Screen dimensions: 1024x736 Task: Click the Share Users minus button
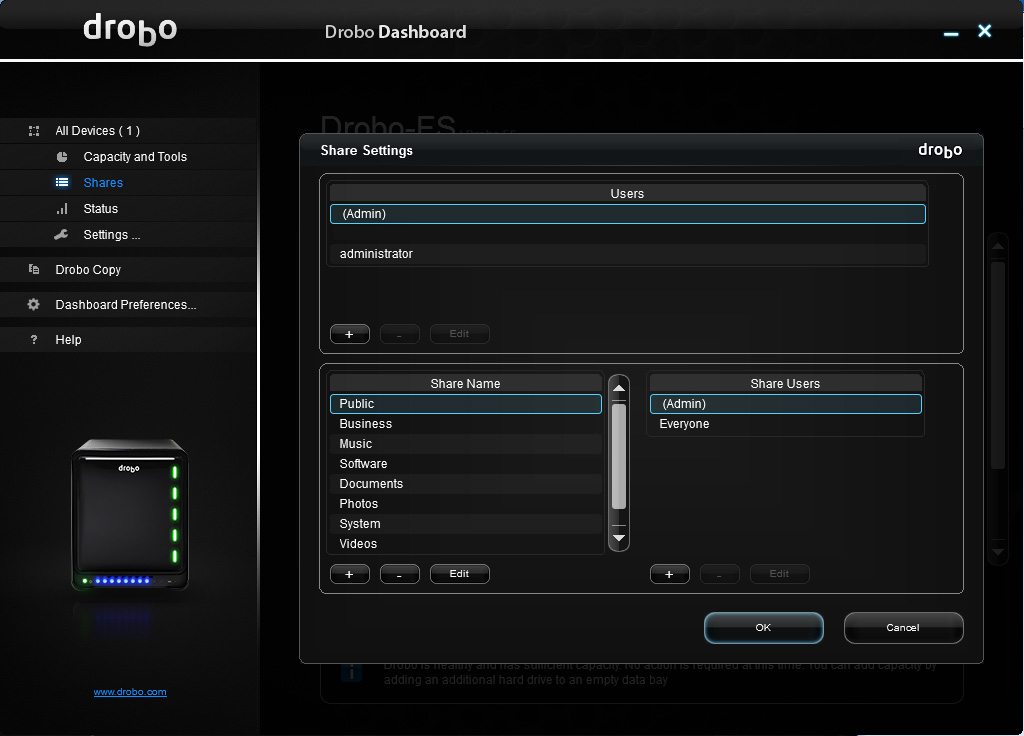[x=720, y=574]
